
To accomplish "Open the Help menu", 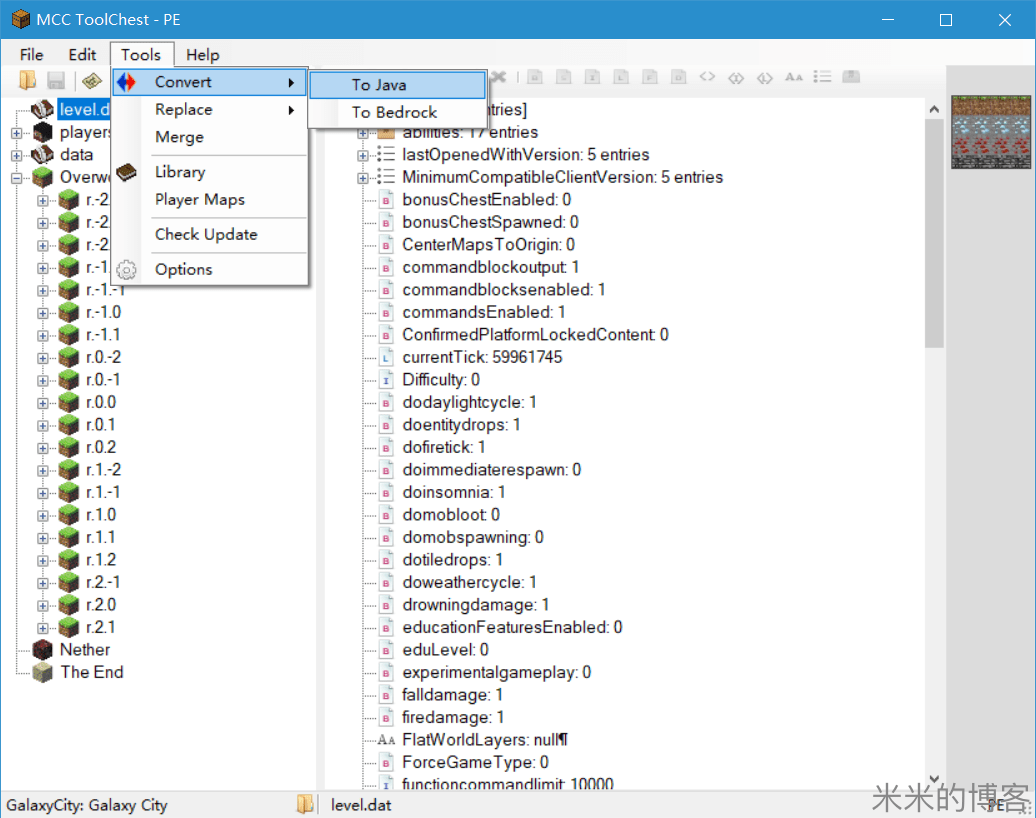I will pos(202,55).
